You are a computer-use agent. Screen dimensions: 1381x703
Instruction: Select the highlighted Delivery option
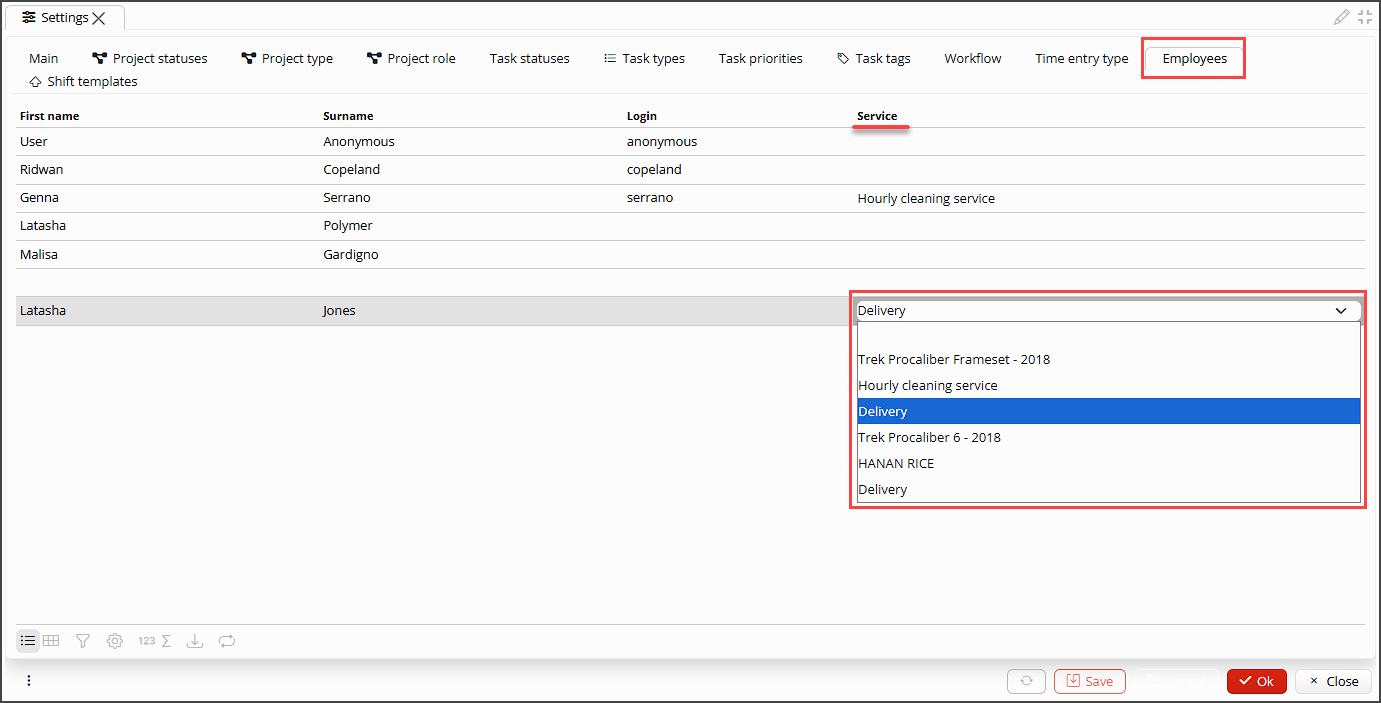pos(1109,411)
